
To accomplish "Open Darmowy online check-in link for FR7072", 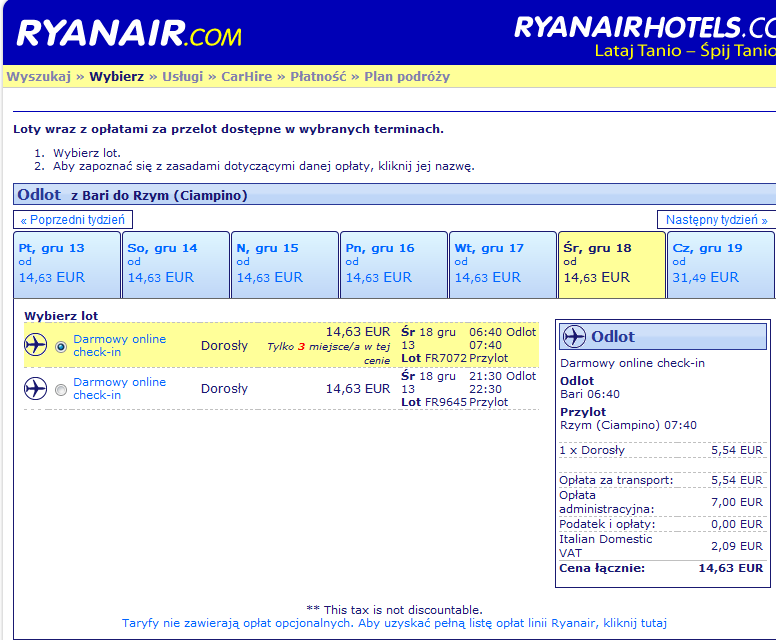I will [119, 345].
